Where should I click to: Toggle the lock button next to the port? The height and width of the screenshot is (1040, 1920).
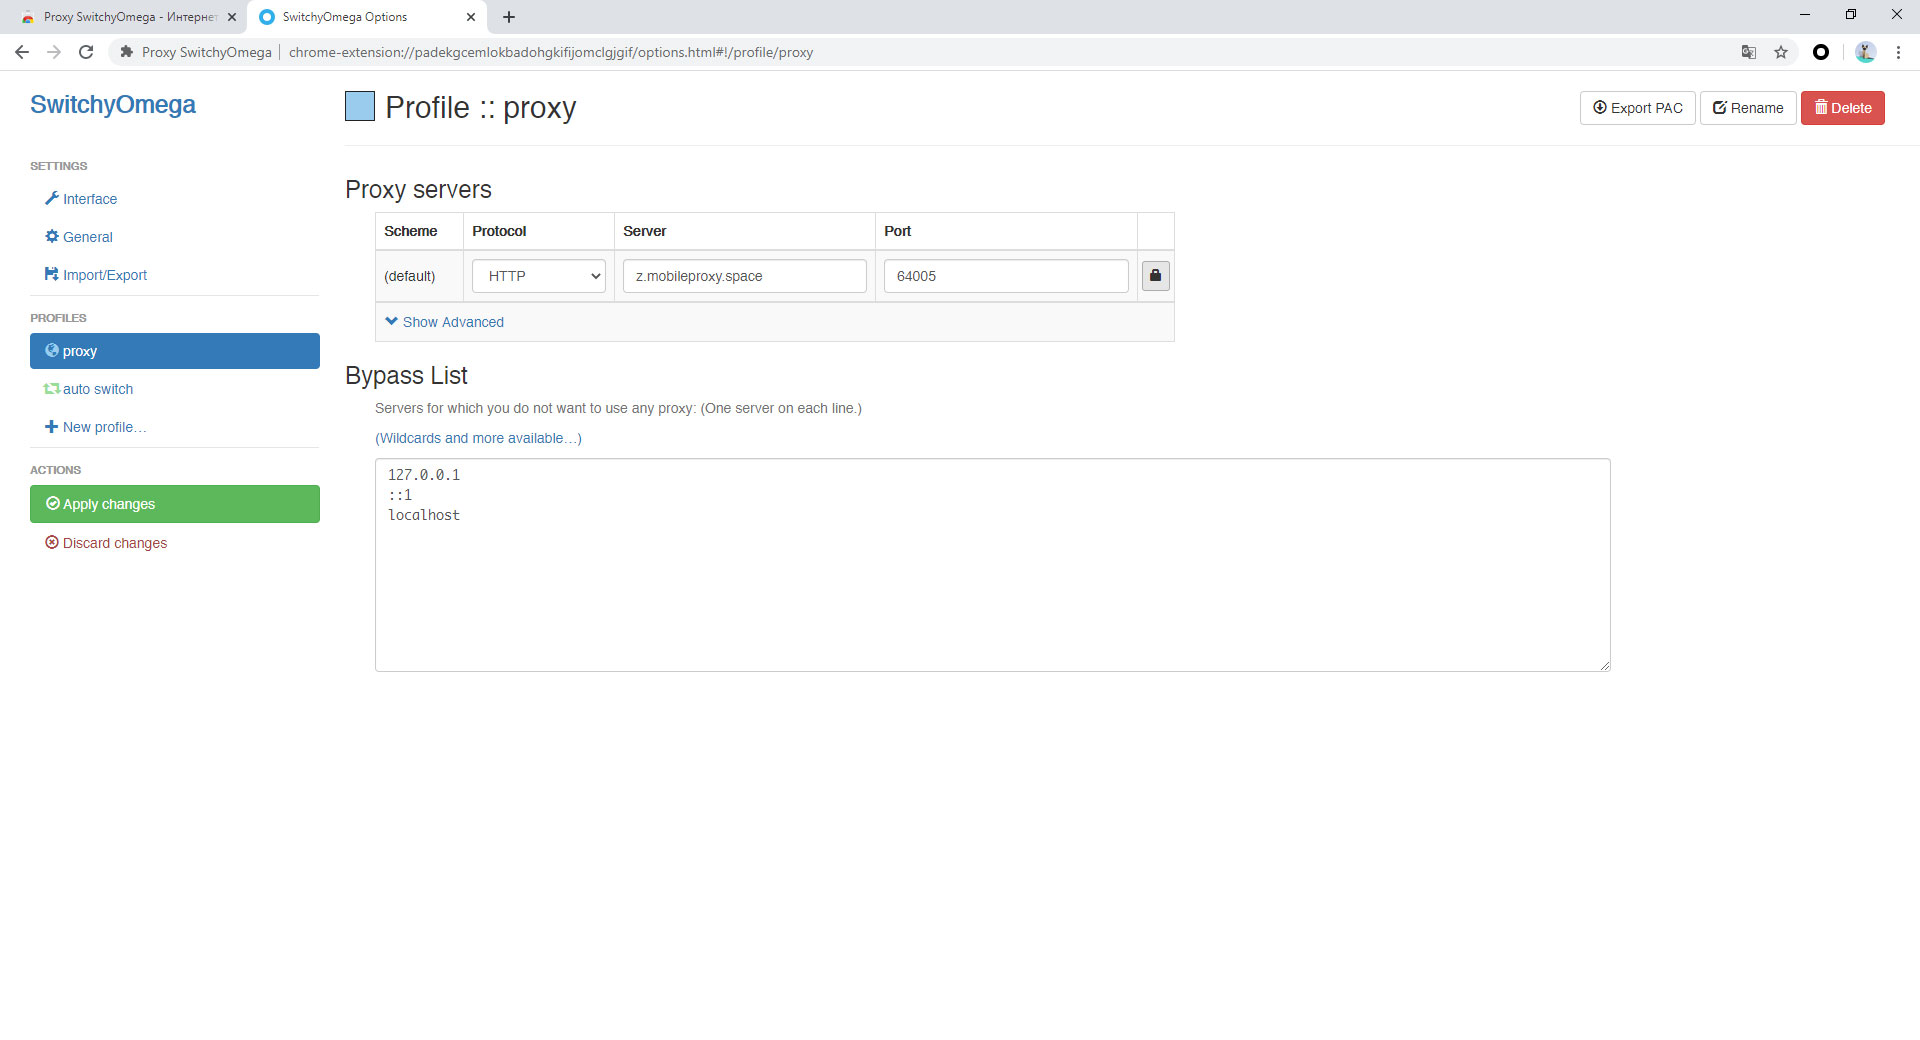tap(1155, 276)
